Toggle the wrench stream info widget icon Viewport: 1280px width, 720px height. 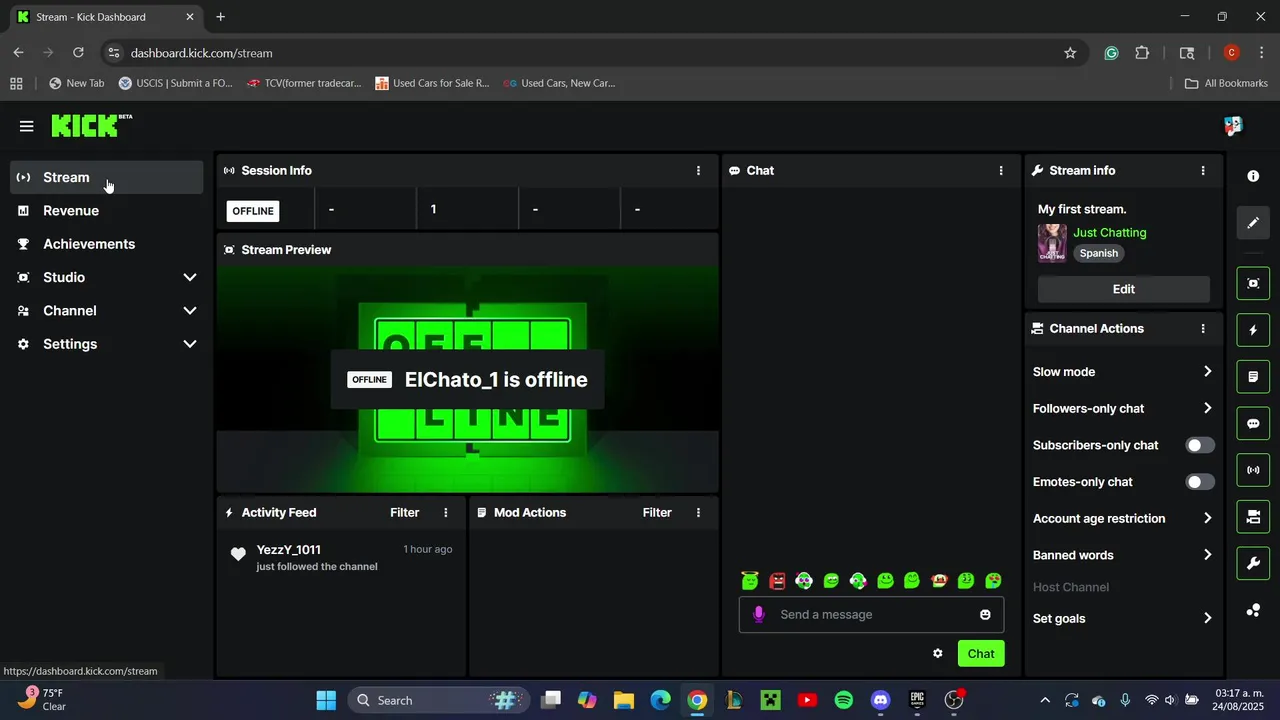(x=1253, y=564)
